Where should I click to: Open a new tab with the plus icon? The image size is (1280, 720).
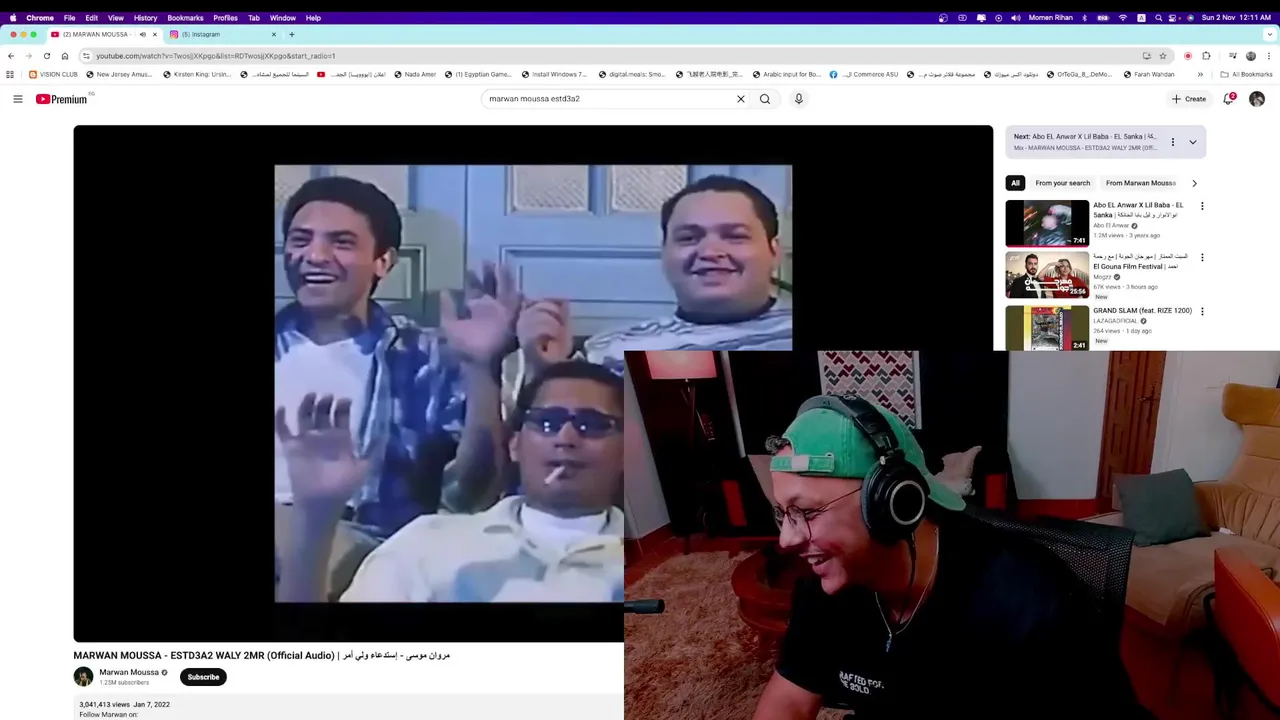291,34
